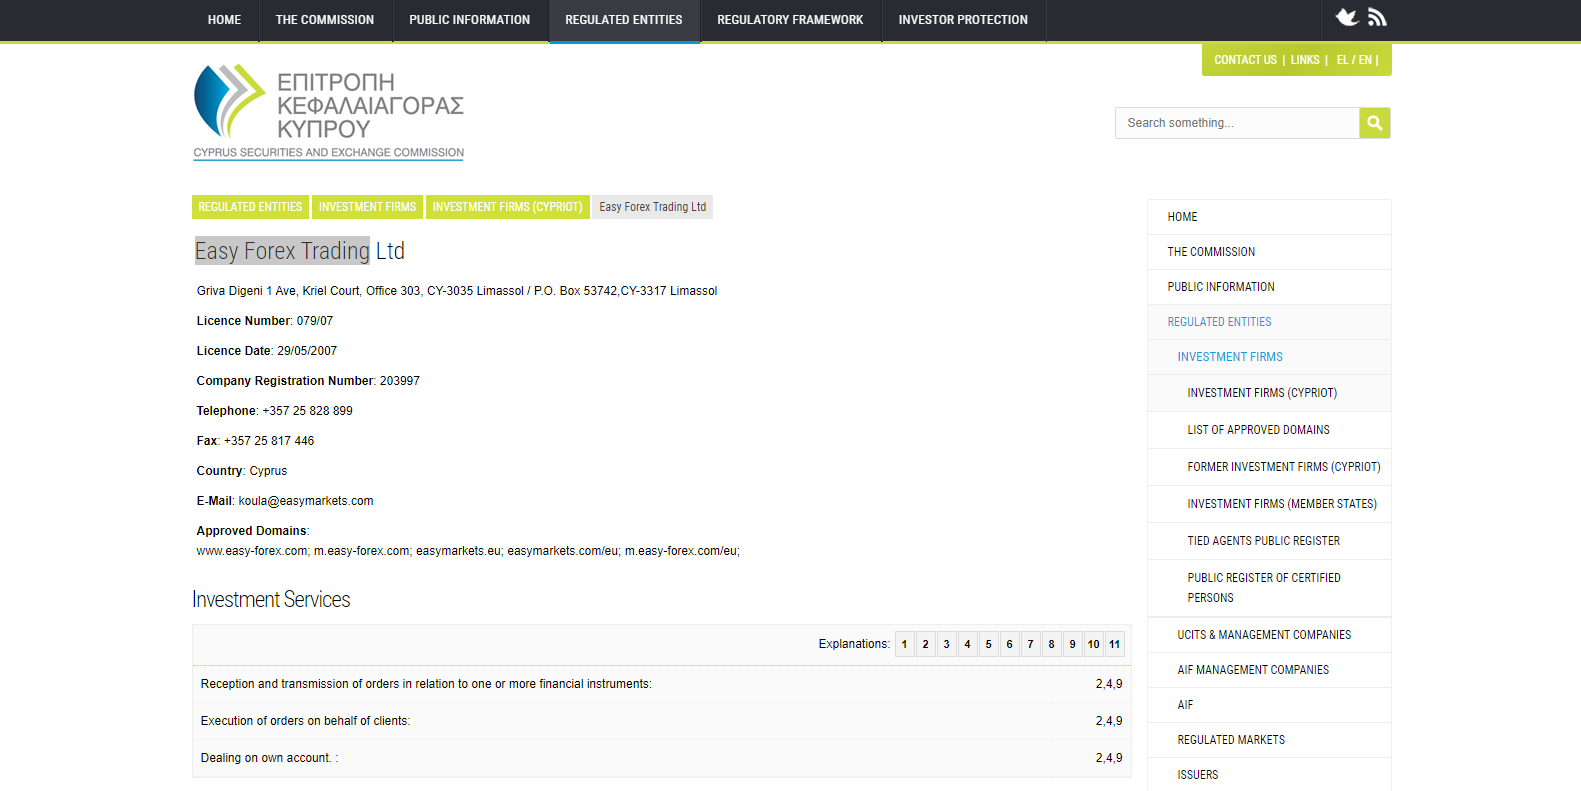Open The Commission top menu
The height and width of the screenshot is (791, 1581).
click(325, 20)
